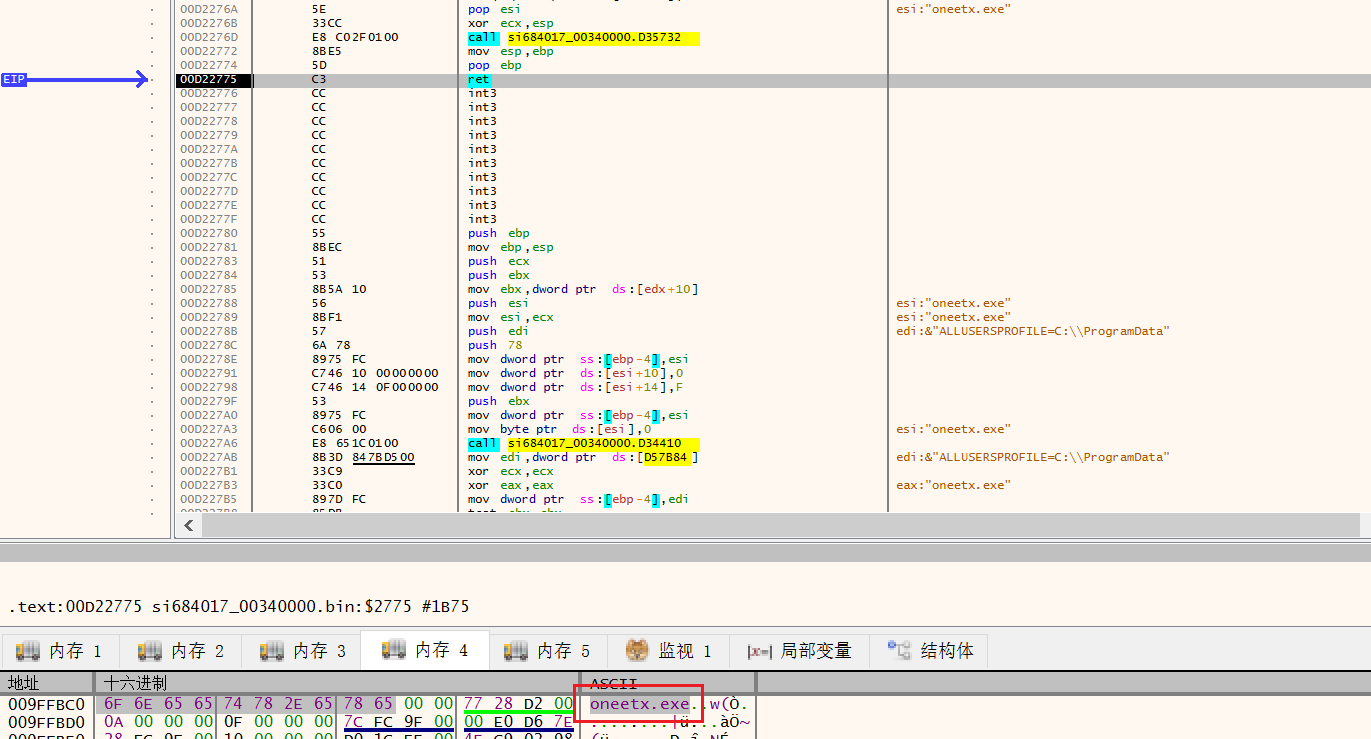Viewport: 1371px width, 739px height.
Task: Switch to the 局部变量 tab
Action: (x=800, y=651)
